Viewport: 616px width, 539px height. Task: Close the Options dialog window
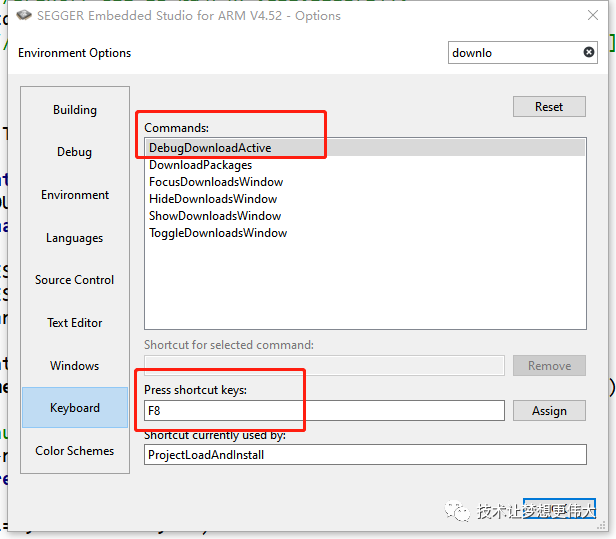(x=592, y=15)
